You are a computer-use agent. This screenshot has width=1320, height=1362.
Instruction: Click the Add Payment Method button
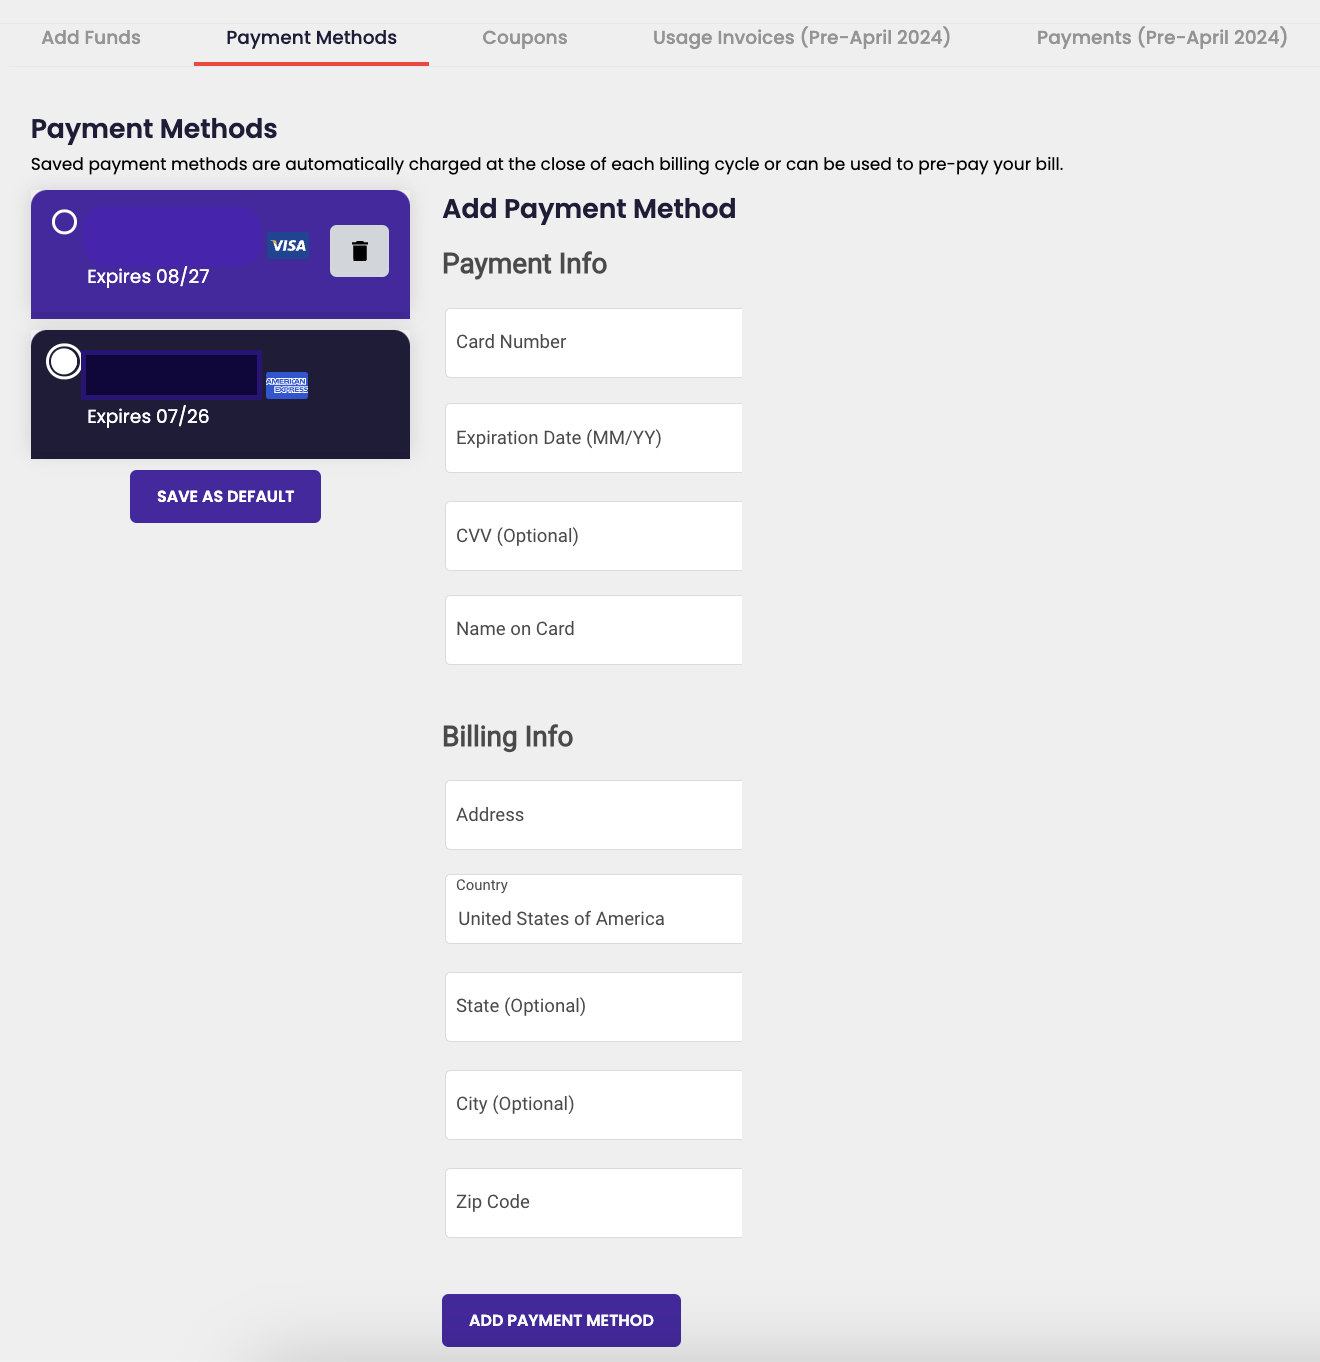(x=561, y=1320)
